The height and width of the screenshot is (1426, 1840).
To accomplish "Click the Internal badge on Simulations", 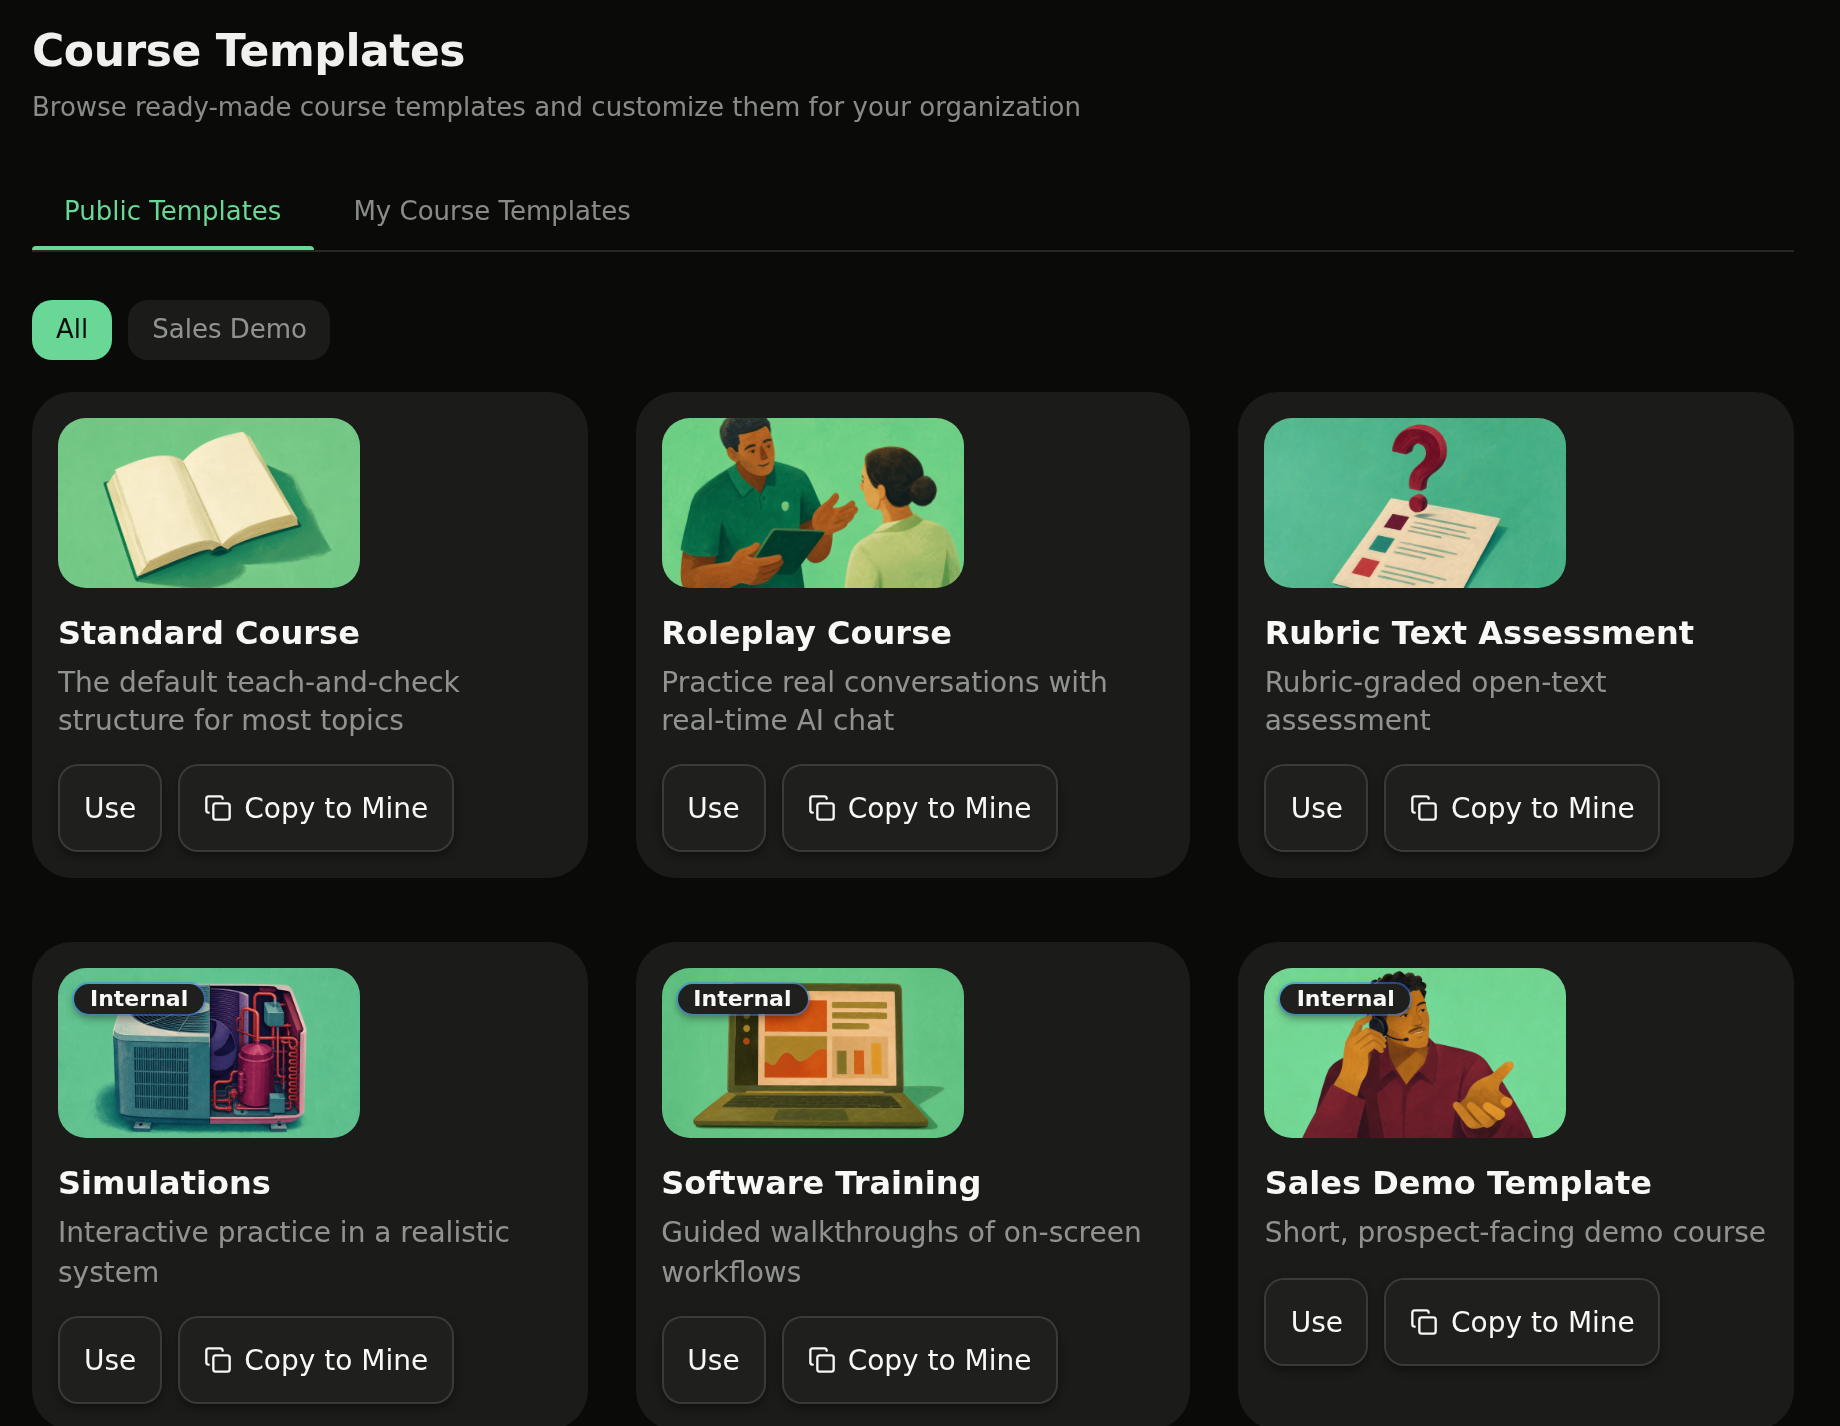I will point(139,999).
